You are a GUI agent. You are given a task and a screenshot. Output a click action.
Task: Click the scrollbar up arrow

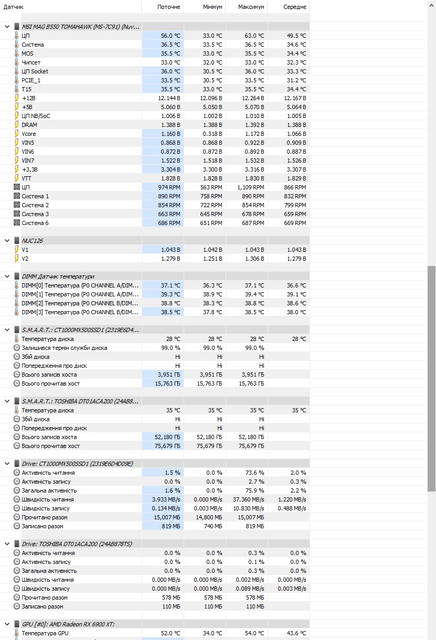(x=432, y=6)
